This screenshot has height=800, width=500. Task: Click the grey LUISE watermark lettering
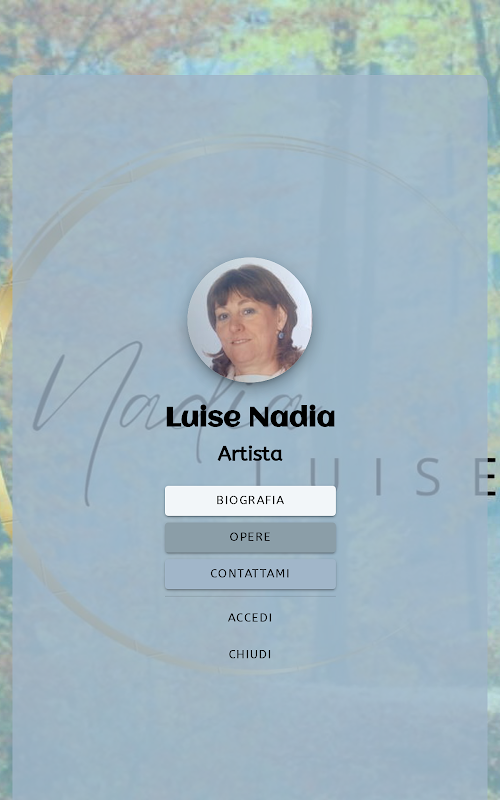click(372, 477)
